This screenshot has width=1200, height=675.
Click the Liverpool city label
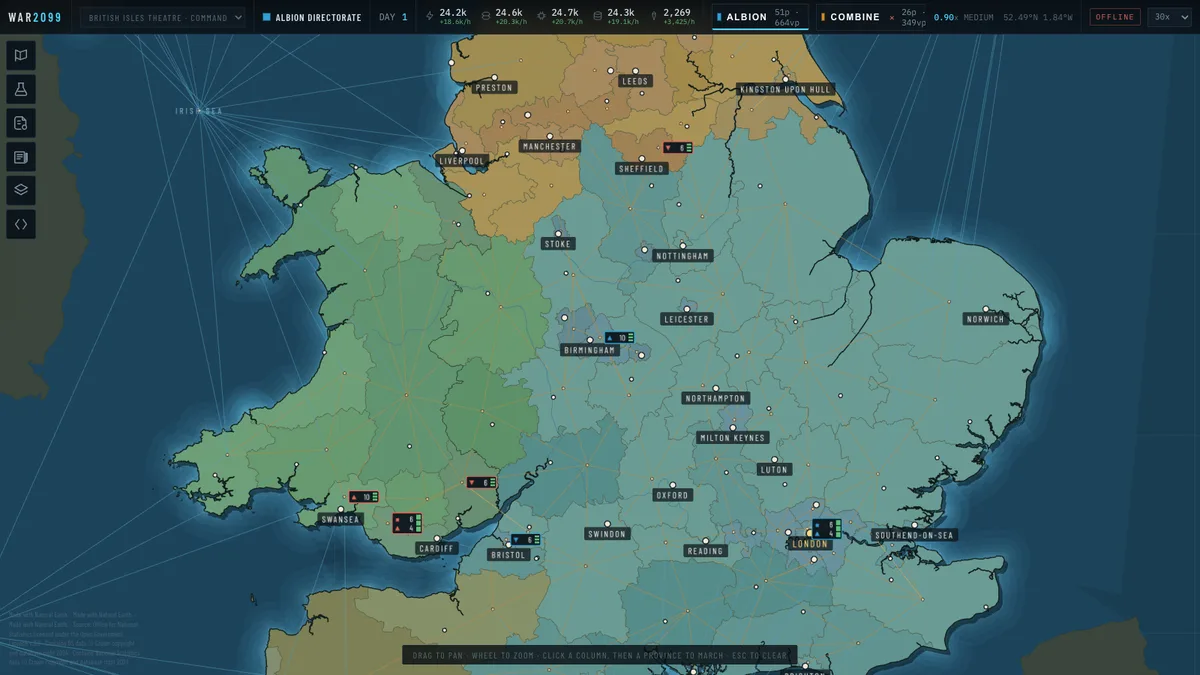pos(462,161)
